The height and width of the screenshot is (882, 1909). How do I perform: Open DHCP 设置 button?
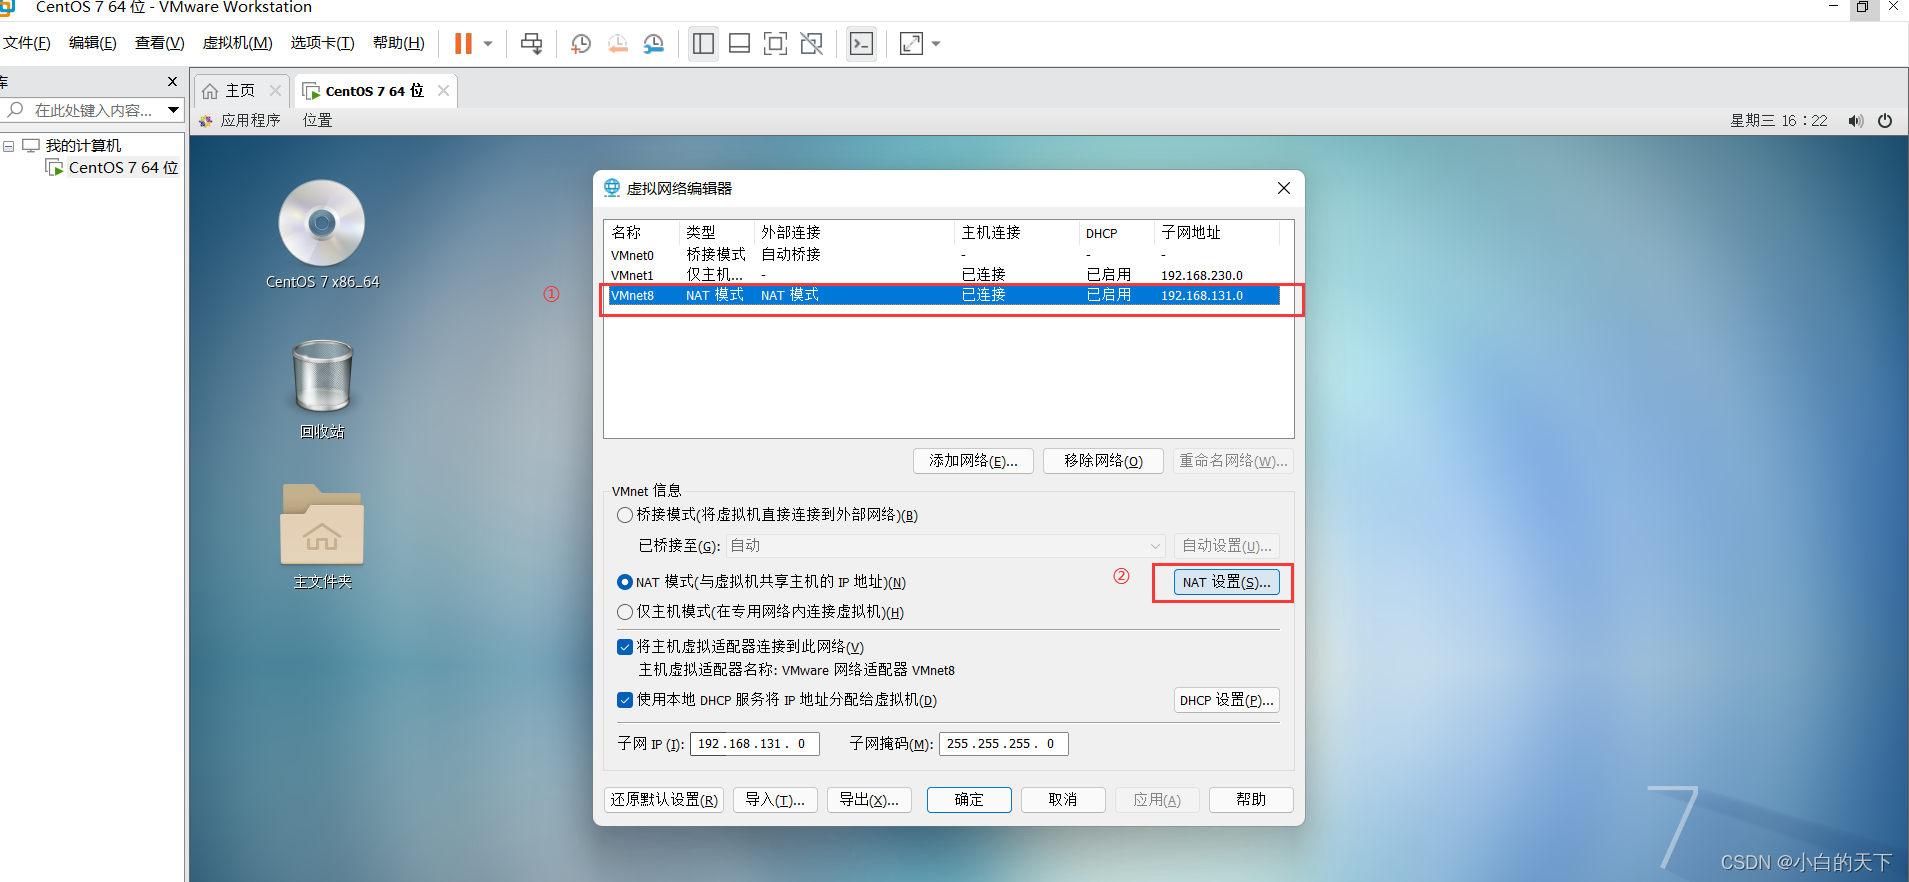pos(1226,700)
